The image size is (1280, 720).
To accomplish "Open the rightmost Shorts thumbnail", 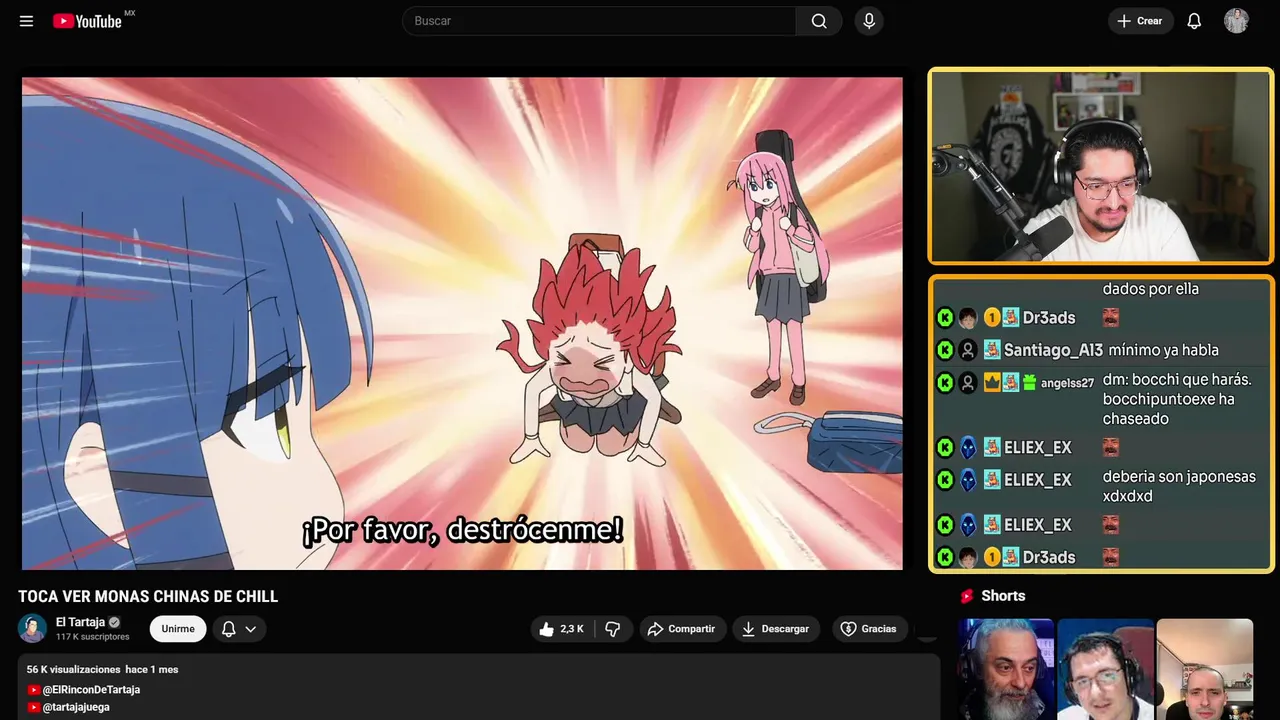I will click(1205, 669).
